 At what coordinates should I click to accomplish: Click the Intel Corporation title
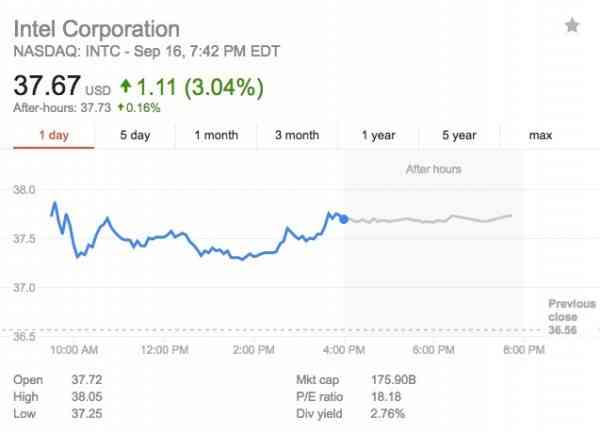point(97,27)
